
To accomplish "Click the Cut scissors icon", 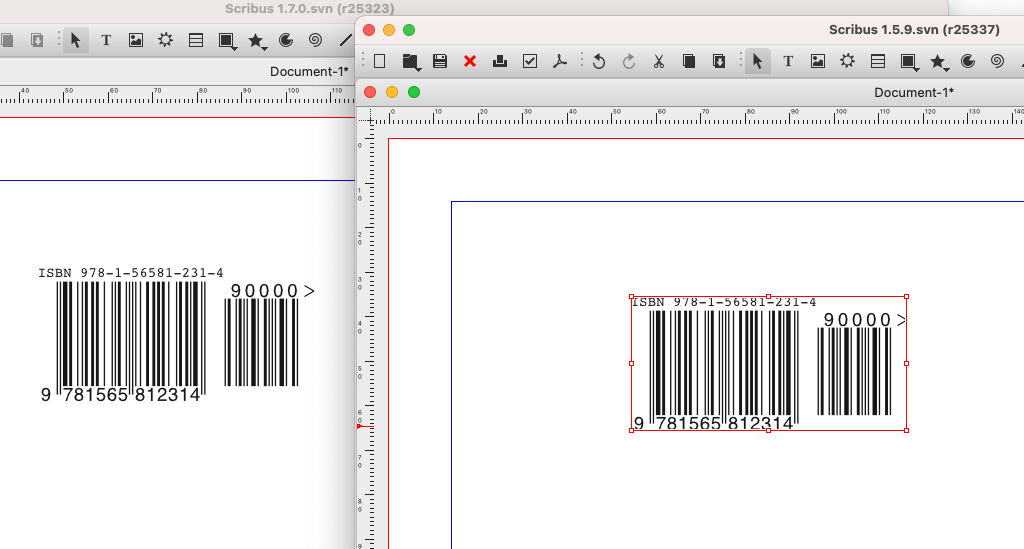I will tap(659, 61).
